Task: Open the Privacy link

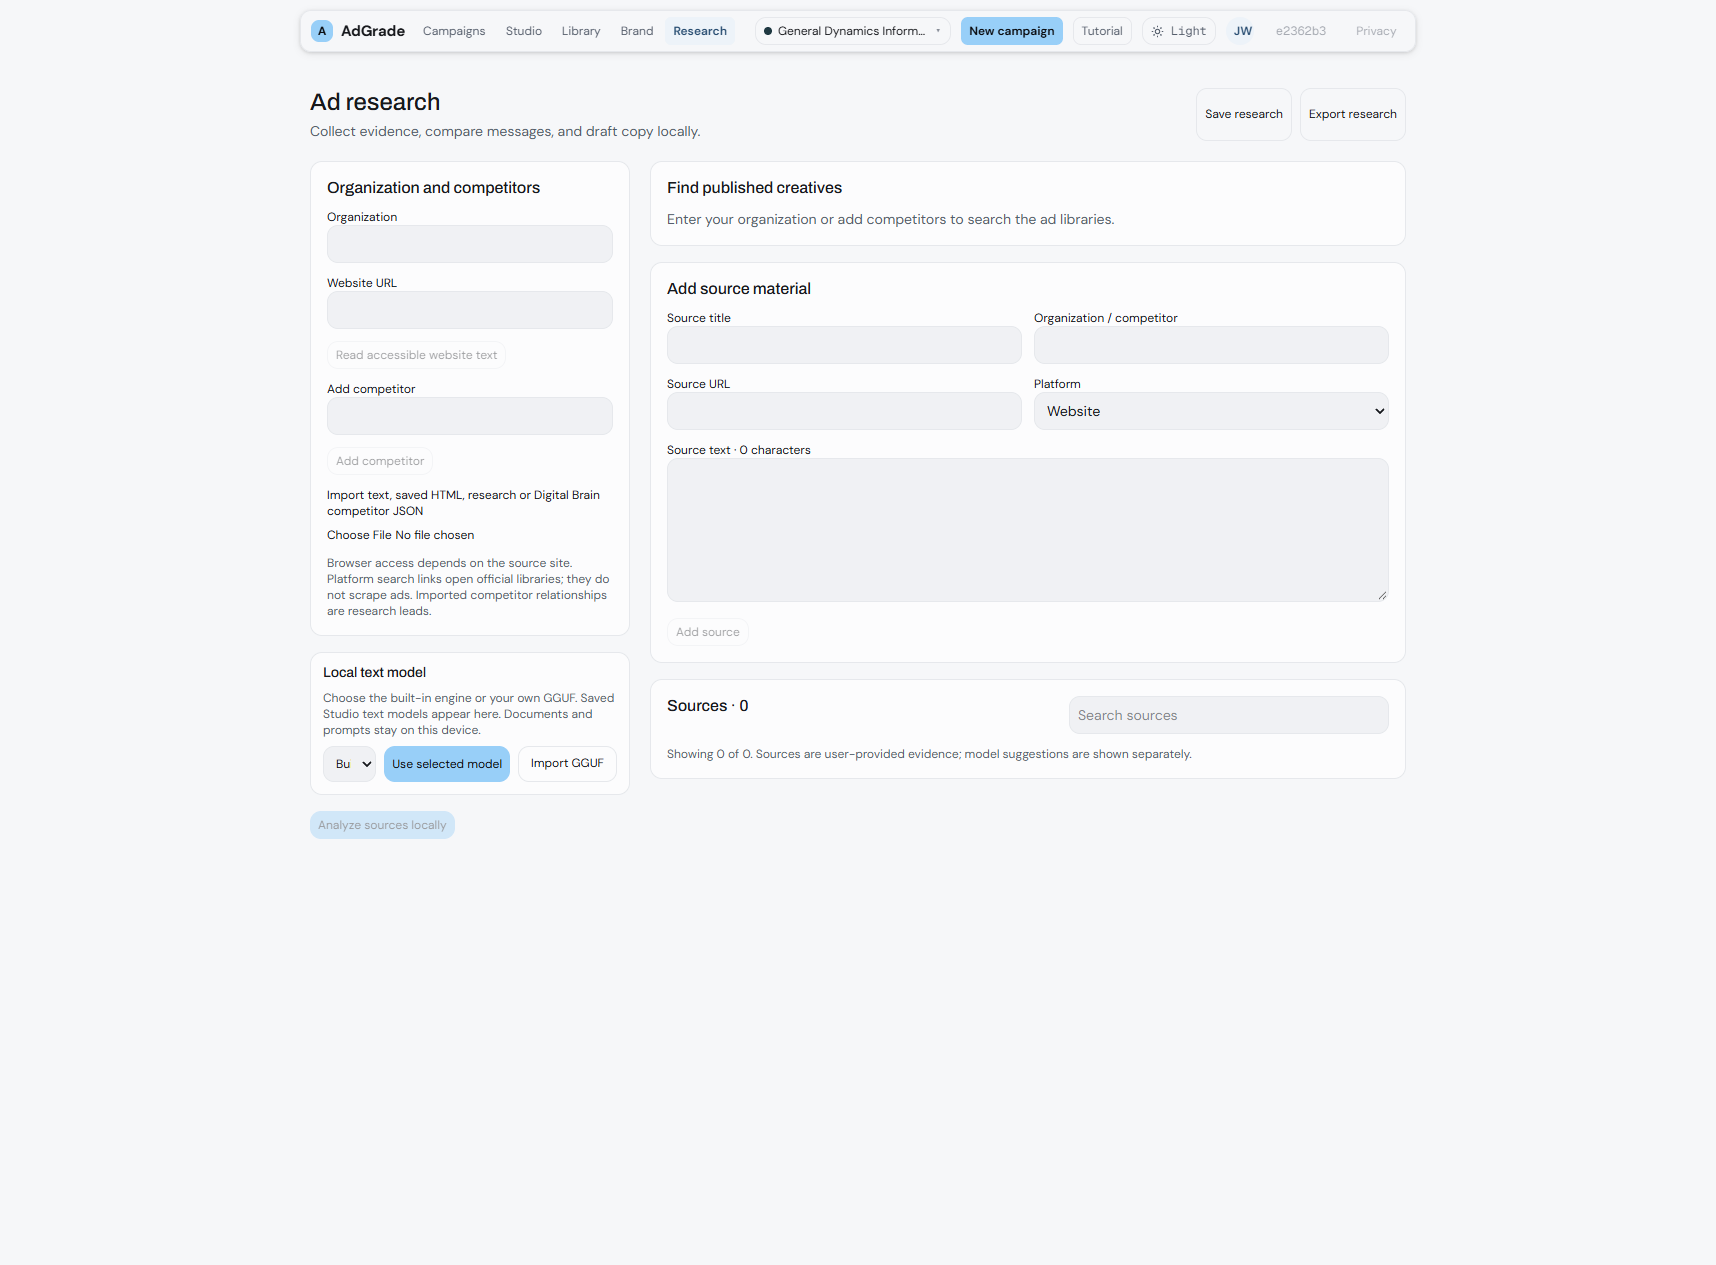Action: tap(1376, 31)
